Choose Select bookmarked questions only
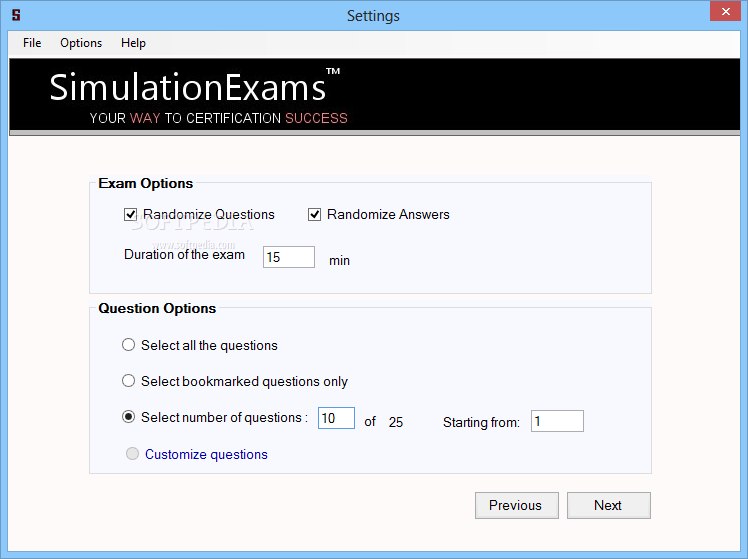 click(128, 381)
